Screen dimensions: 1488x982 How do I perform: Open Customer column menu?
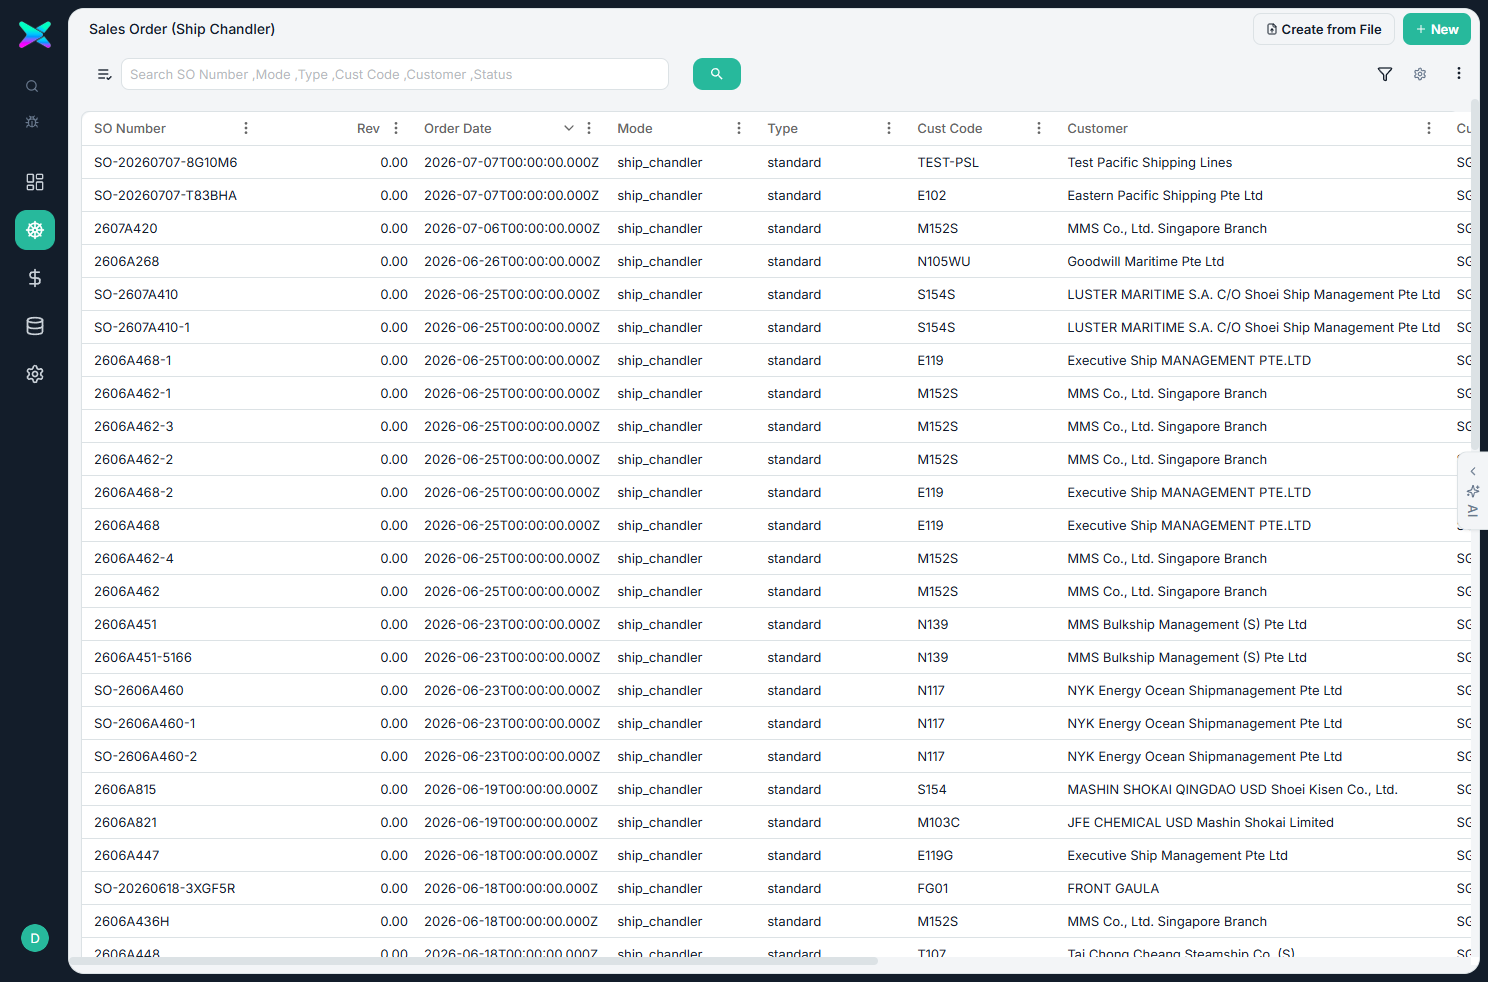click(1429, 128)
